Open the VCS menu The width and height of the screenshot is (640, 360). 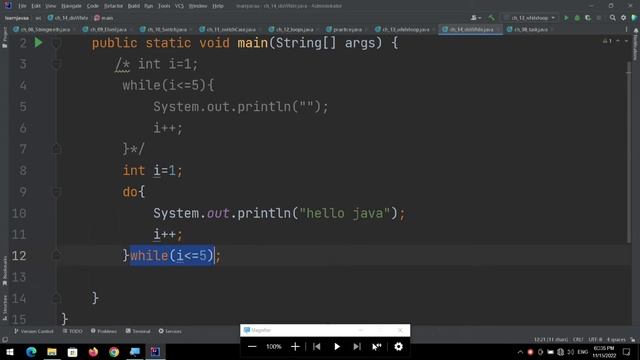click(179, 6)
